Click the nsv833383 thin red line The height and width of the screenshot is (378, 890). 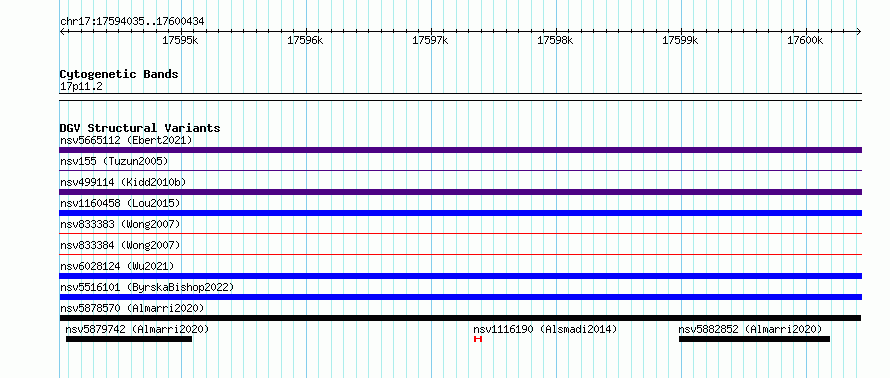(x=460, y=233)
